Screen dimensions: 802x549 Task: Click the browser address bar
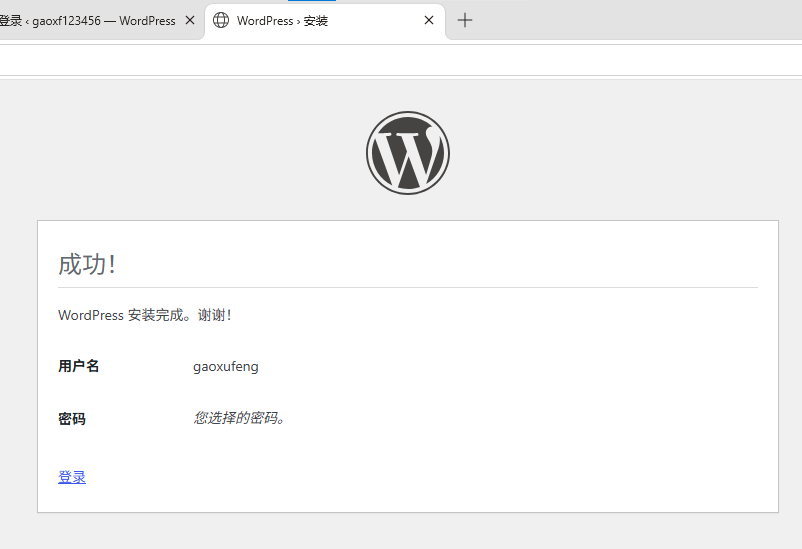[401, 60]
